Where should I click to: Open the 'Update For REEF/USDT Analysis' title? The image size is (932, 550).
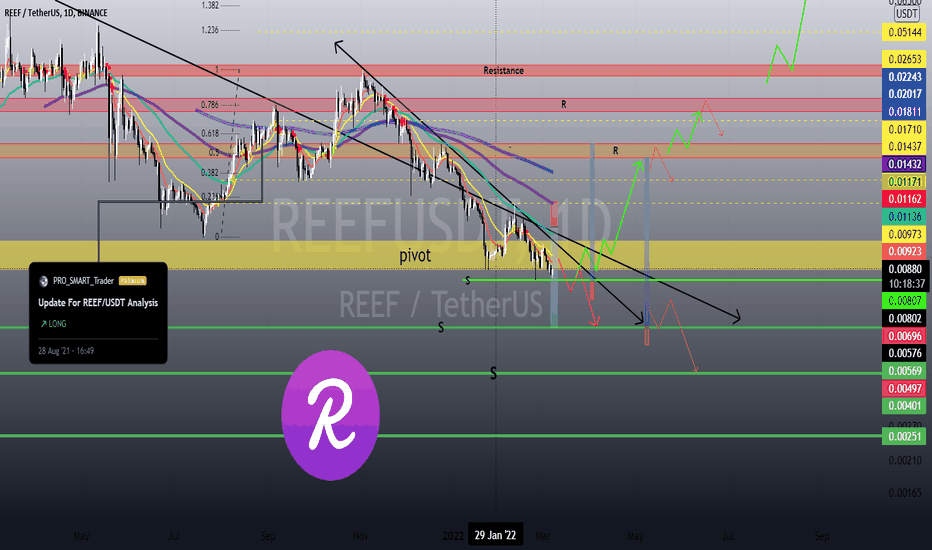click(98, 303)
